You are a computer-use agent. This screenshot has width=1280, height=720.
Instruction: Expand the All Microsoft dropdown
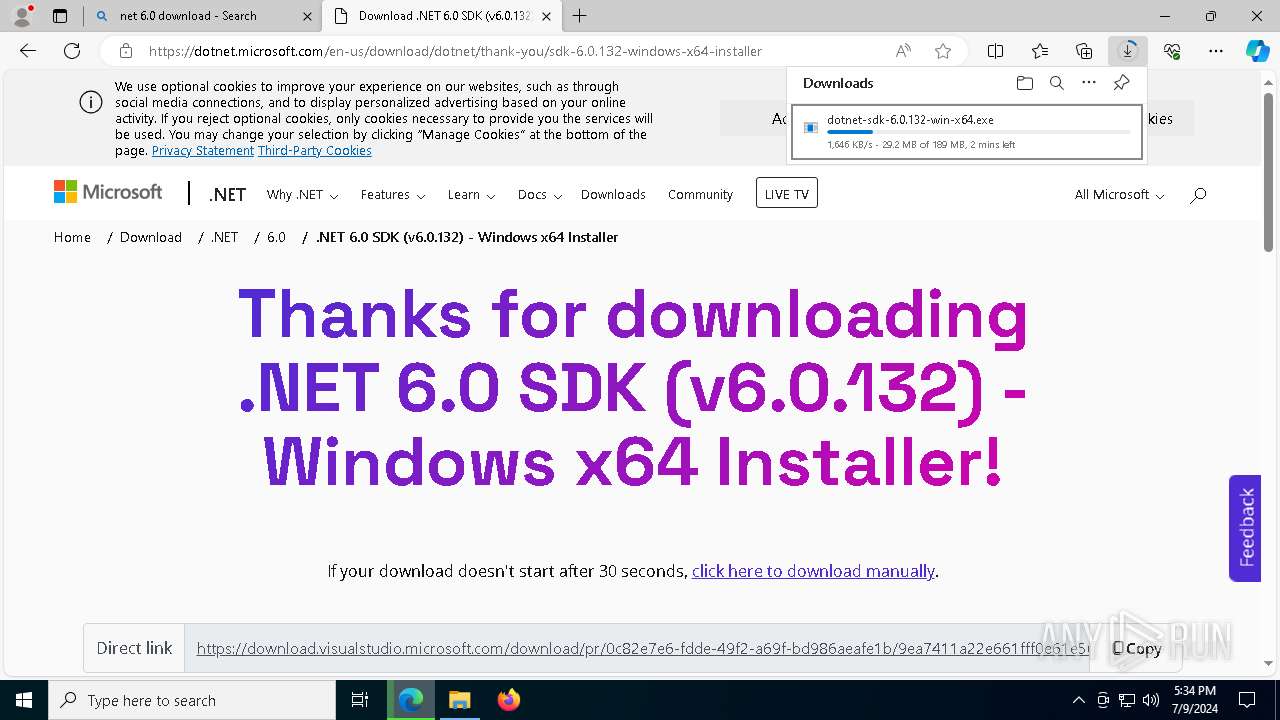[1119, 195]
